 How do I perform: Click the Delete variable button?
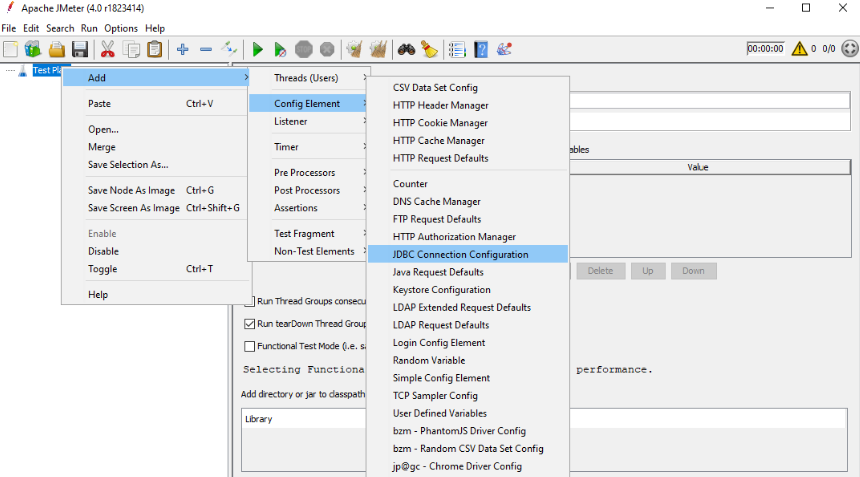pyautogui.click(x=600, y=271)
